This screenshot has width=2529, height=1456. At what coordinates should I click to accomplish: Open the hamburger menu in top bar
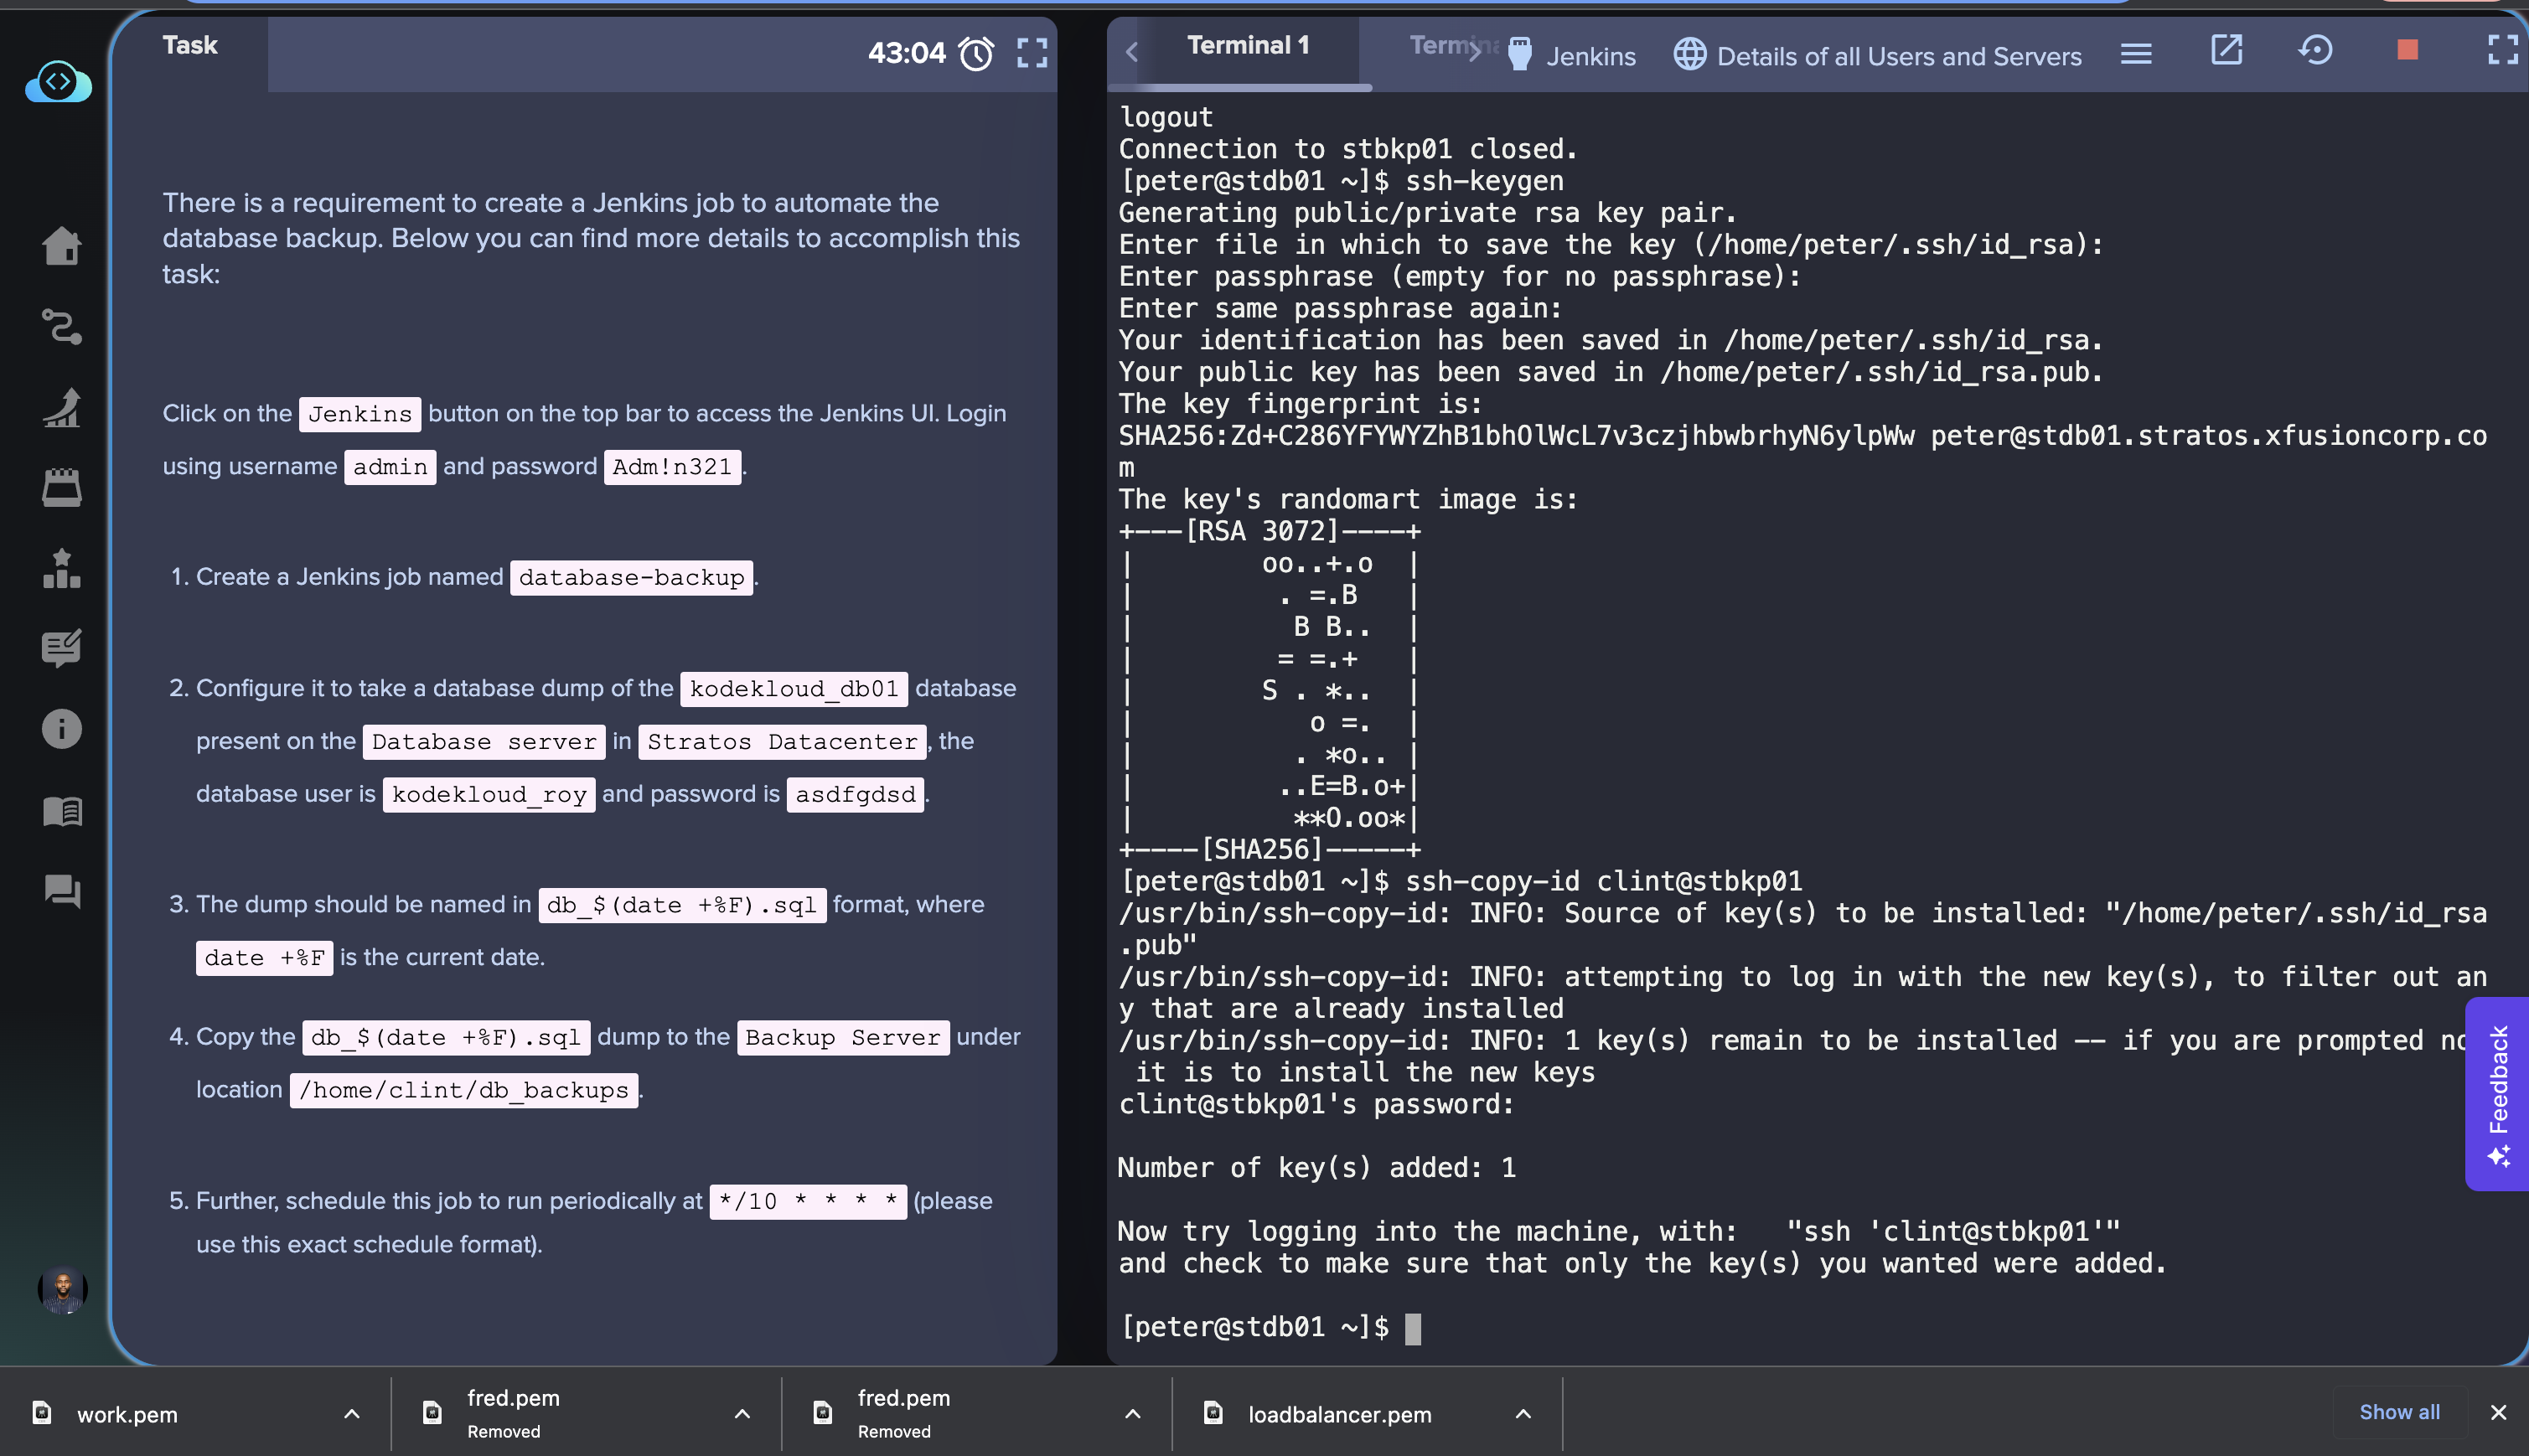tap(2136, 53)
